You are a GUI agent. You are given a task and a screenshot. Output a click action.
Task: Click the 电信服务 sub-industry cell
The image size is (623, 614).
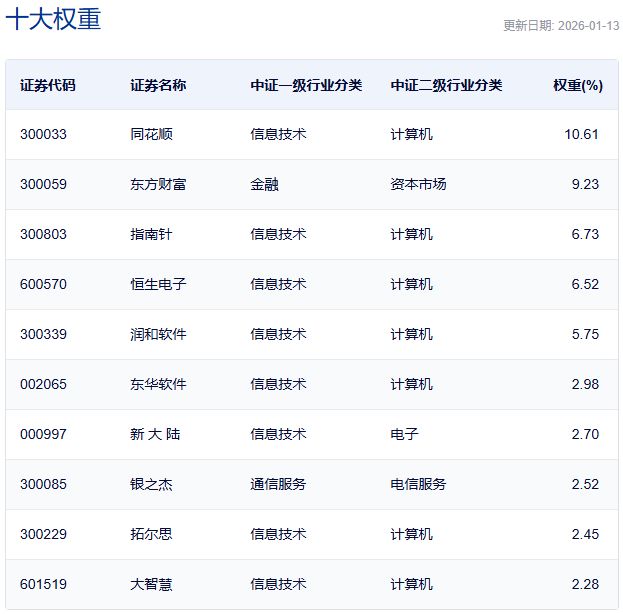pos(418,484)
